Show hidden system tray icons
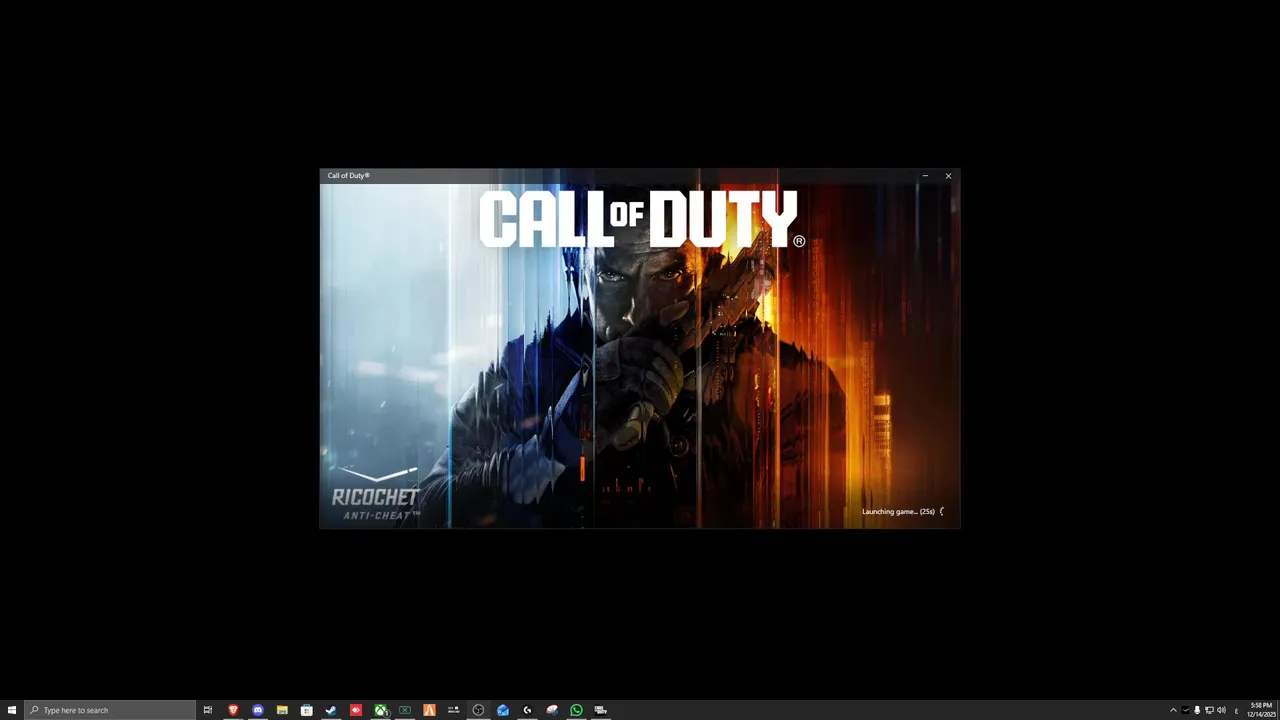 [1173, 710]
